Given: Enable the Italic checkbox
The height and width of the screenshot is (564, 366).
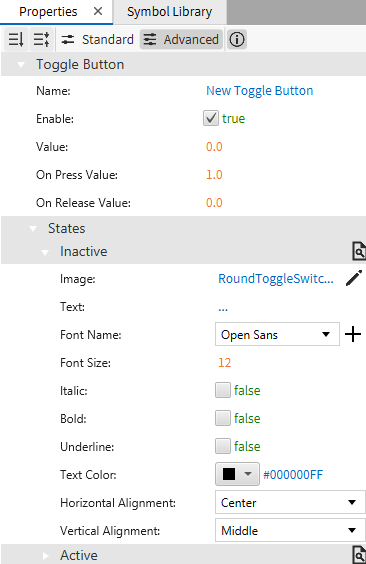Looking at the screenshot, I should [223, 390].
